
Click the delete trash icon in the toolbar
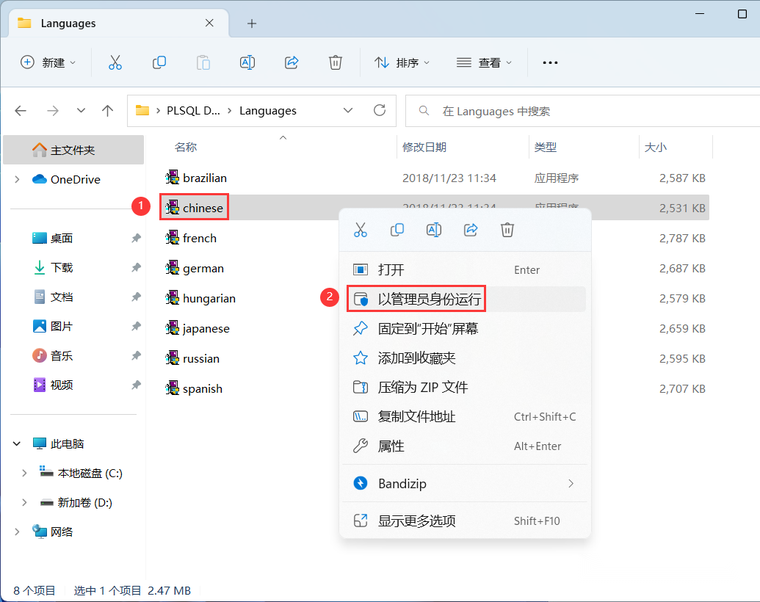335,63
